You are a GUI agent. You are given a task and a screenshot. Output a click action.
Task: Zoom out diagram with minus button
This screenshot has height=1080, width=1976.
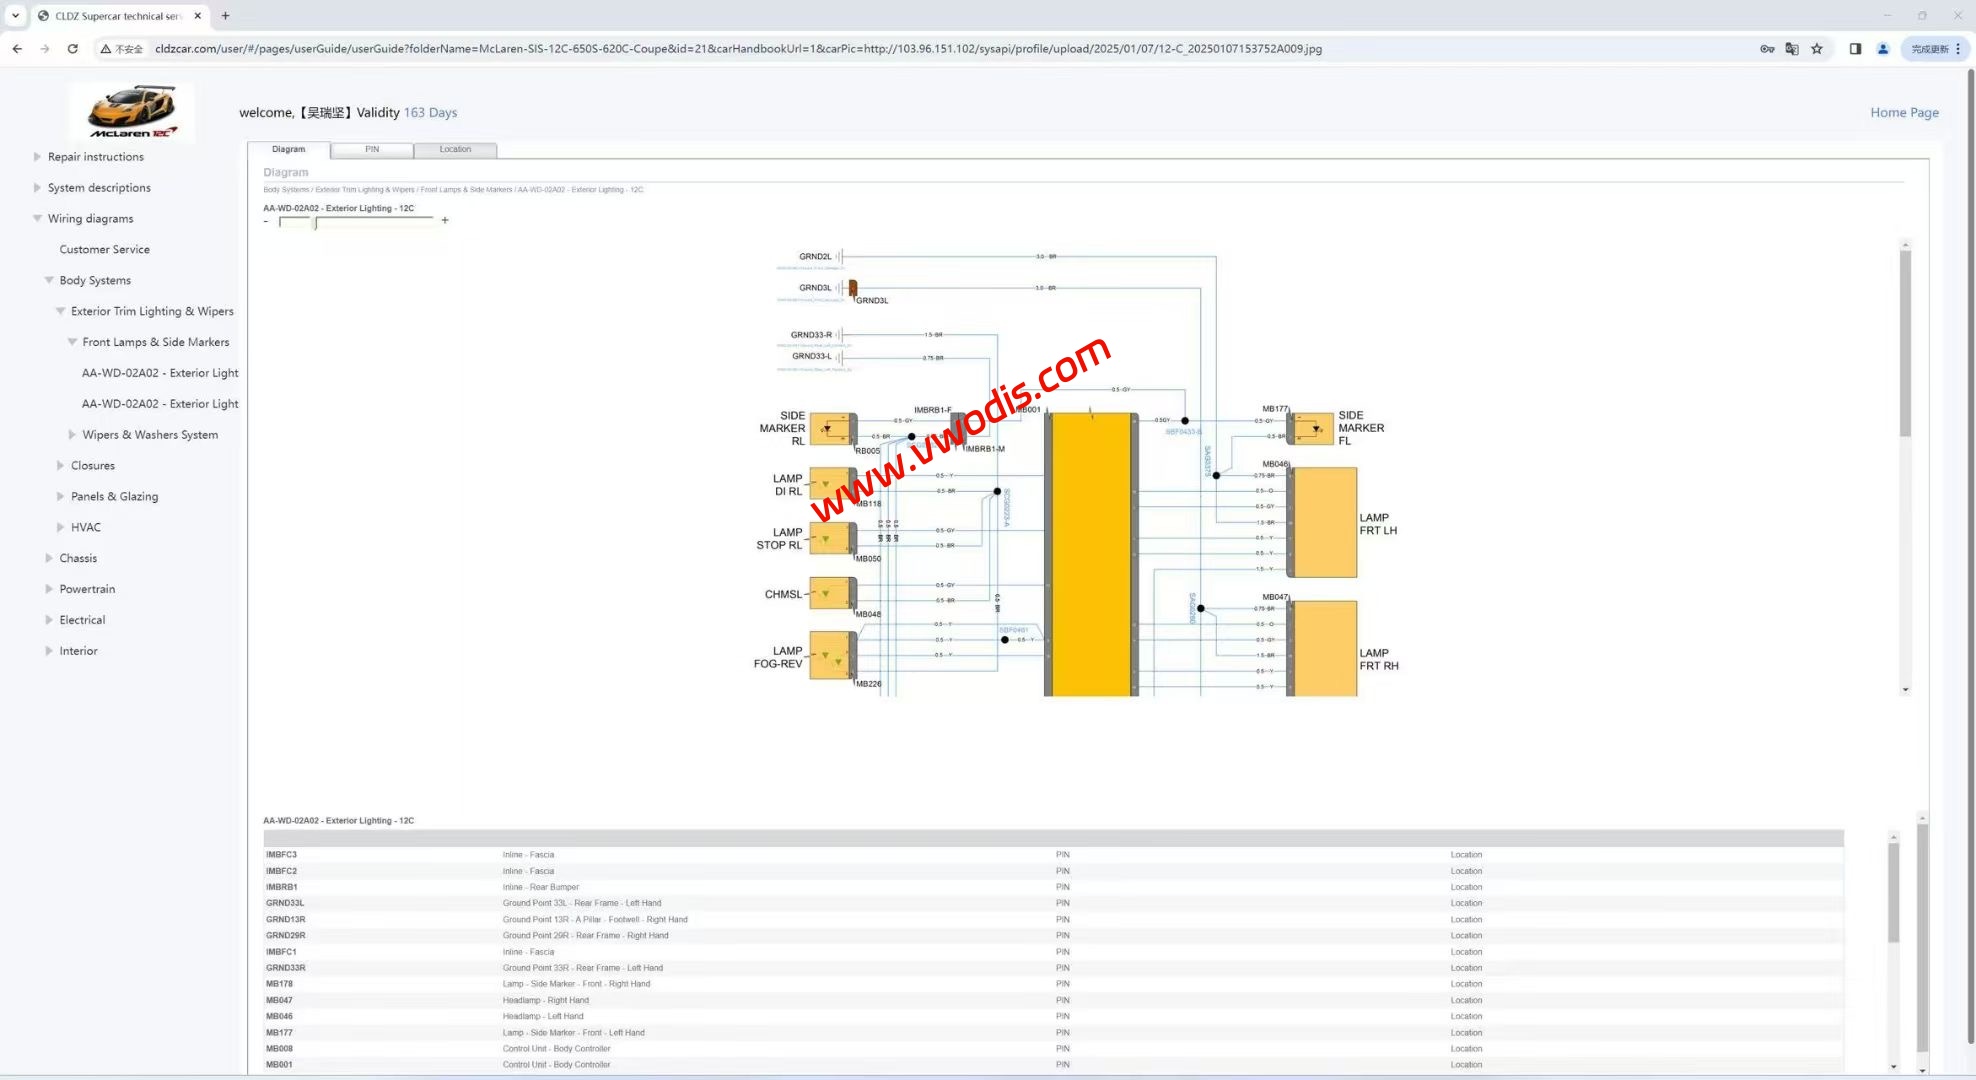[x=266, y=221]
